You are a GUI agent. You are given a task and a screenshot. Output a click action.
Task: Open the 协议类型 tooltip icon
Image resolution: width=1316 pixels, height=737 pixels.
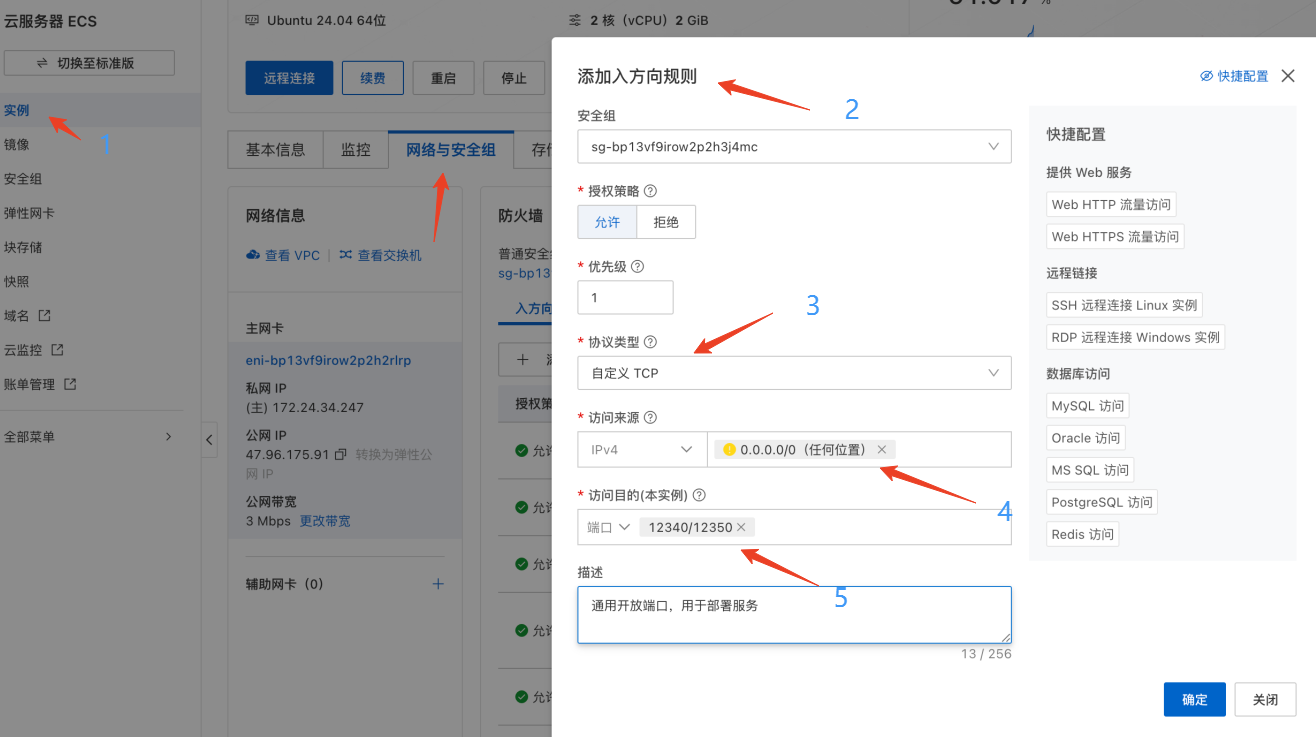[x=648, y=341]
